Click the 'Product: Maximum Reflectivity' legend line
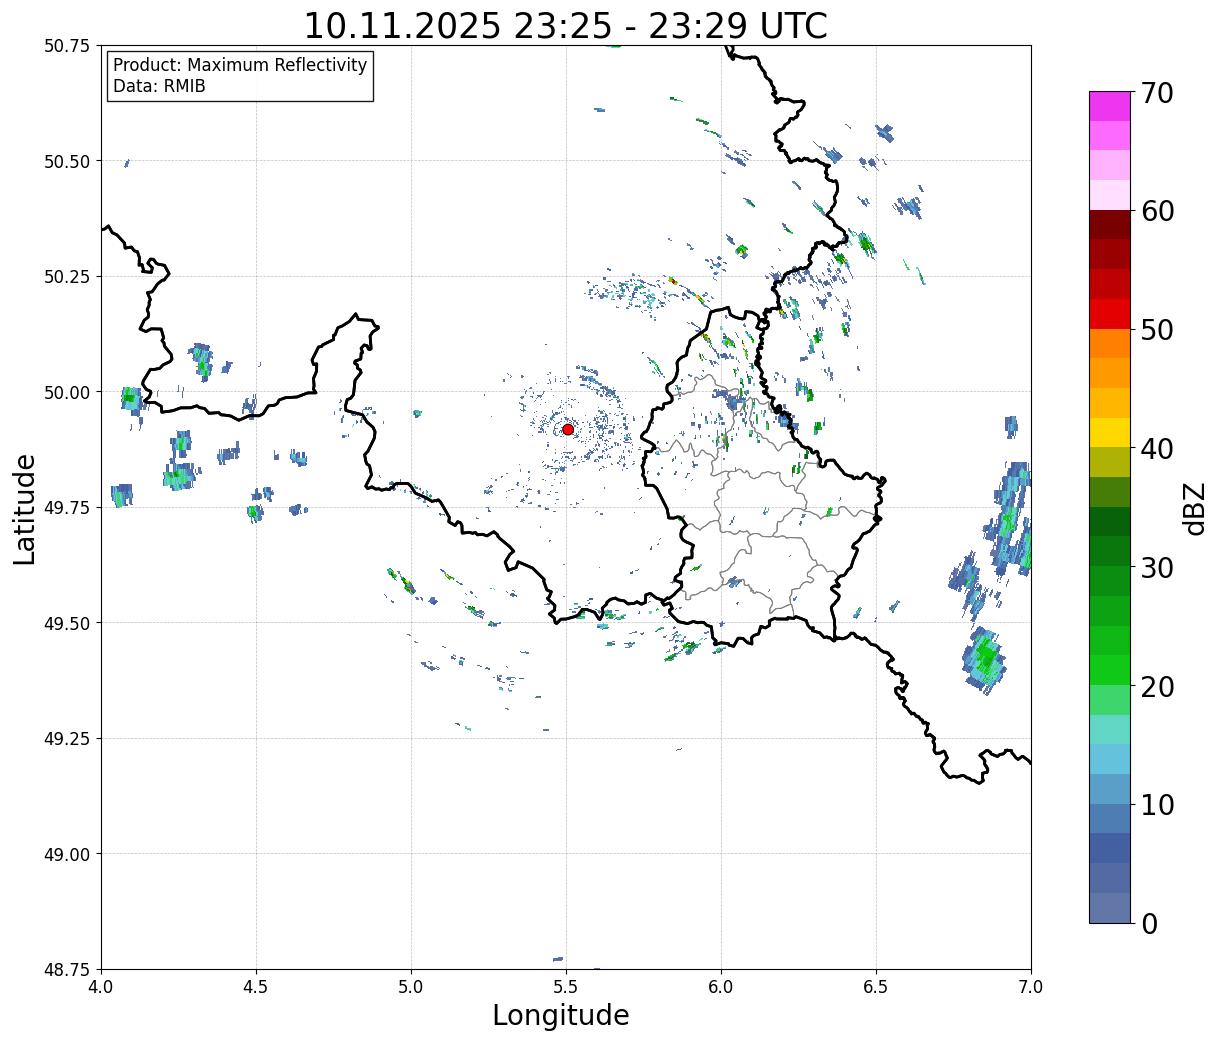Viewport: 1219px width, 1040px height. [240, 65]
